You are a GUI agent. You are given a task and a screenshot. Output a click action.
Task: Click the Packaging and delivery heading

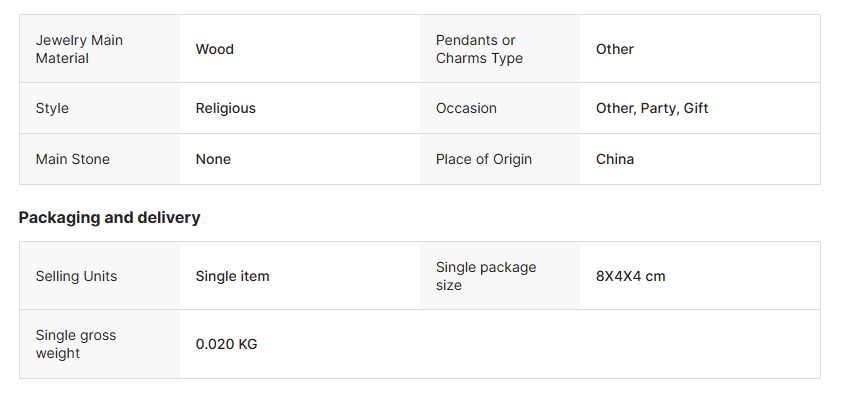110,217
